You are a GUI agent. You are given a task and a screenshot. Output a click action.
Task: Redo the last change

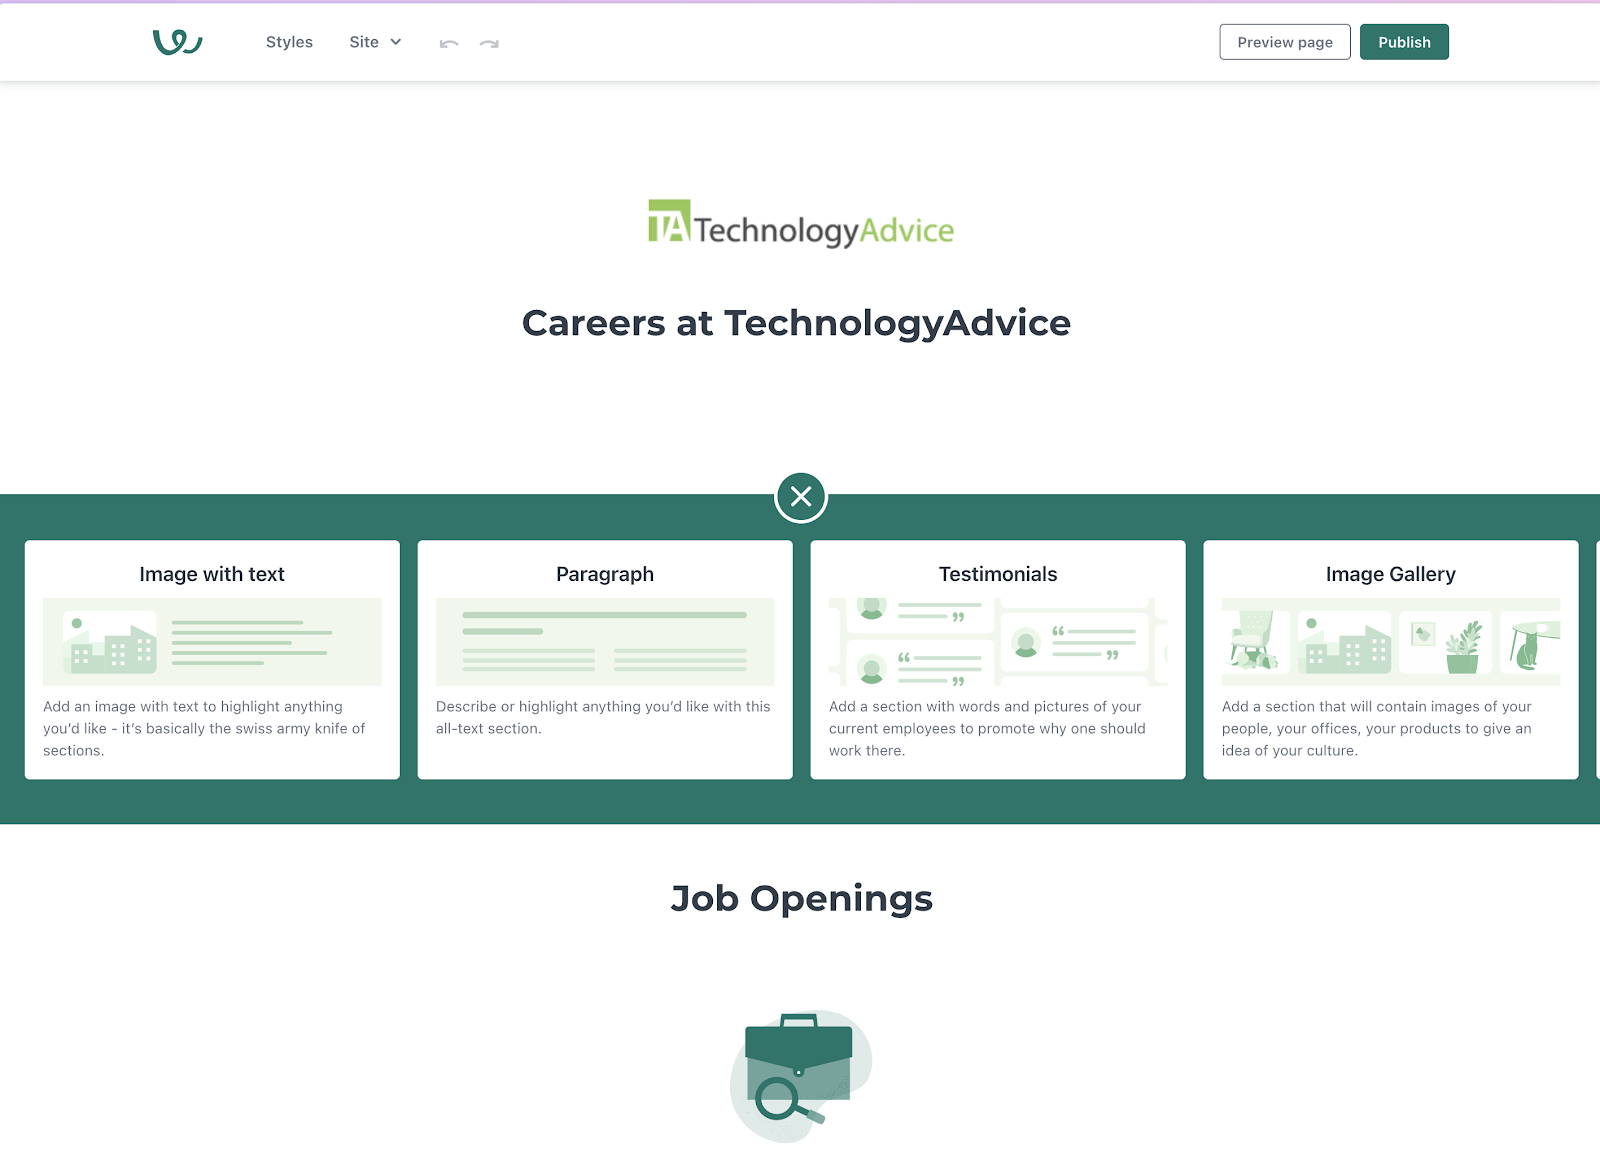pos(489,43)
